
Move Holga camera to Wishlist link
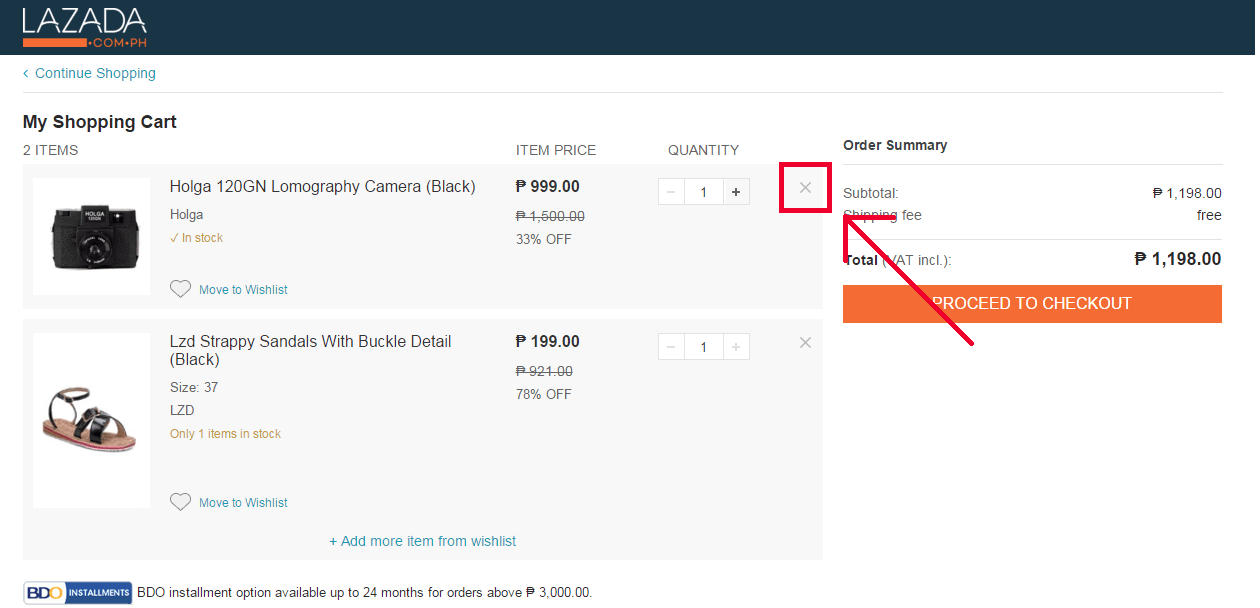pos(243,290)
